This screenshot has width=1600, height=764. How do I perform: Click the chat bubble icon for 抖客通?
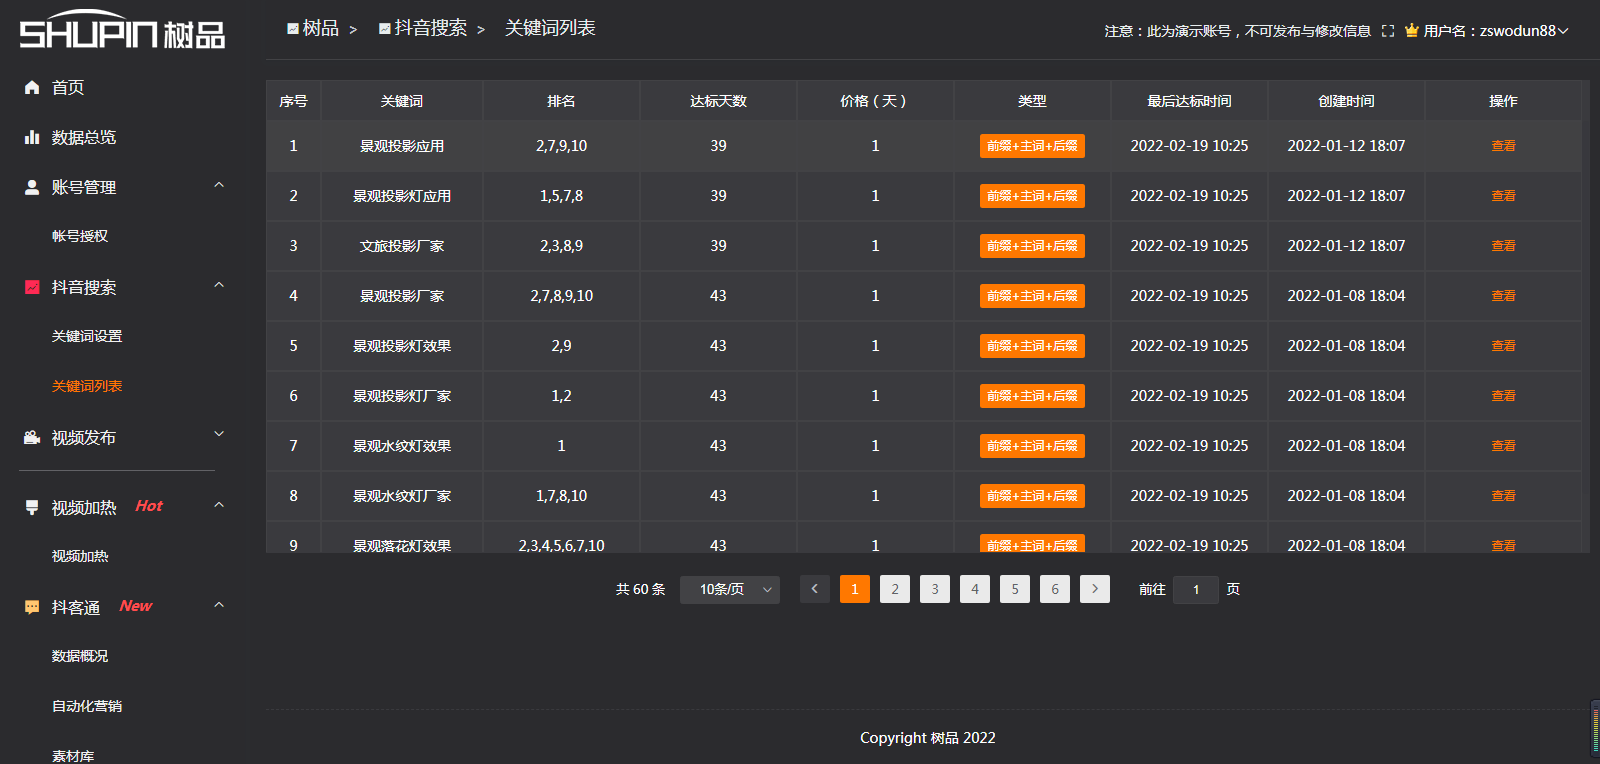[x=32, y=607]
